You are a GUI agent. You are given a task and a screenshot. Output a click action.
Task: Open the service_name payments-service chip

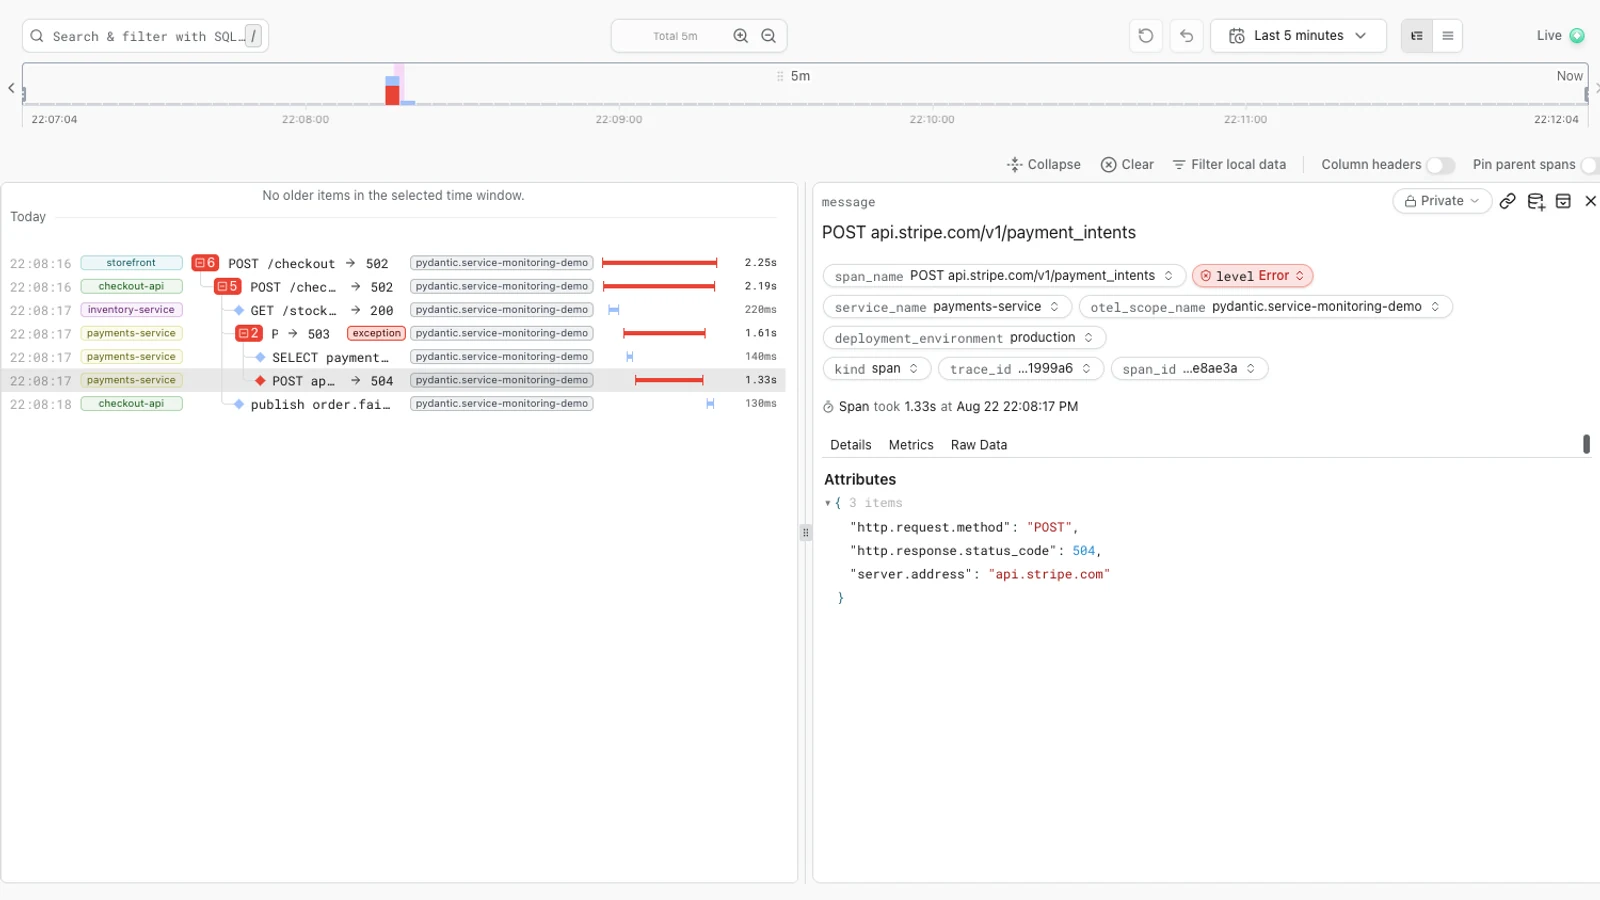coord(947,307)
